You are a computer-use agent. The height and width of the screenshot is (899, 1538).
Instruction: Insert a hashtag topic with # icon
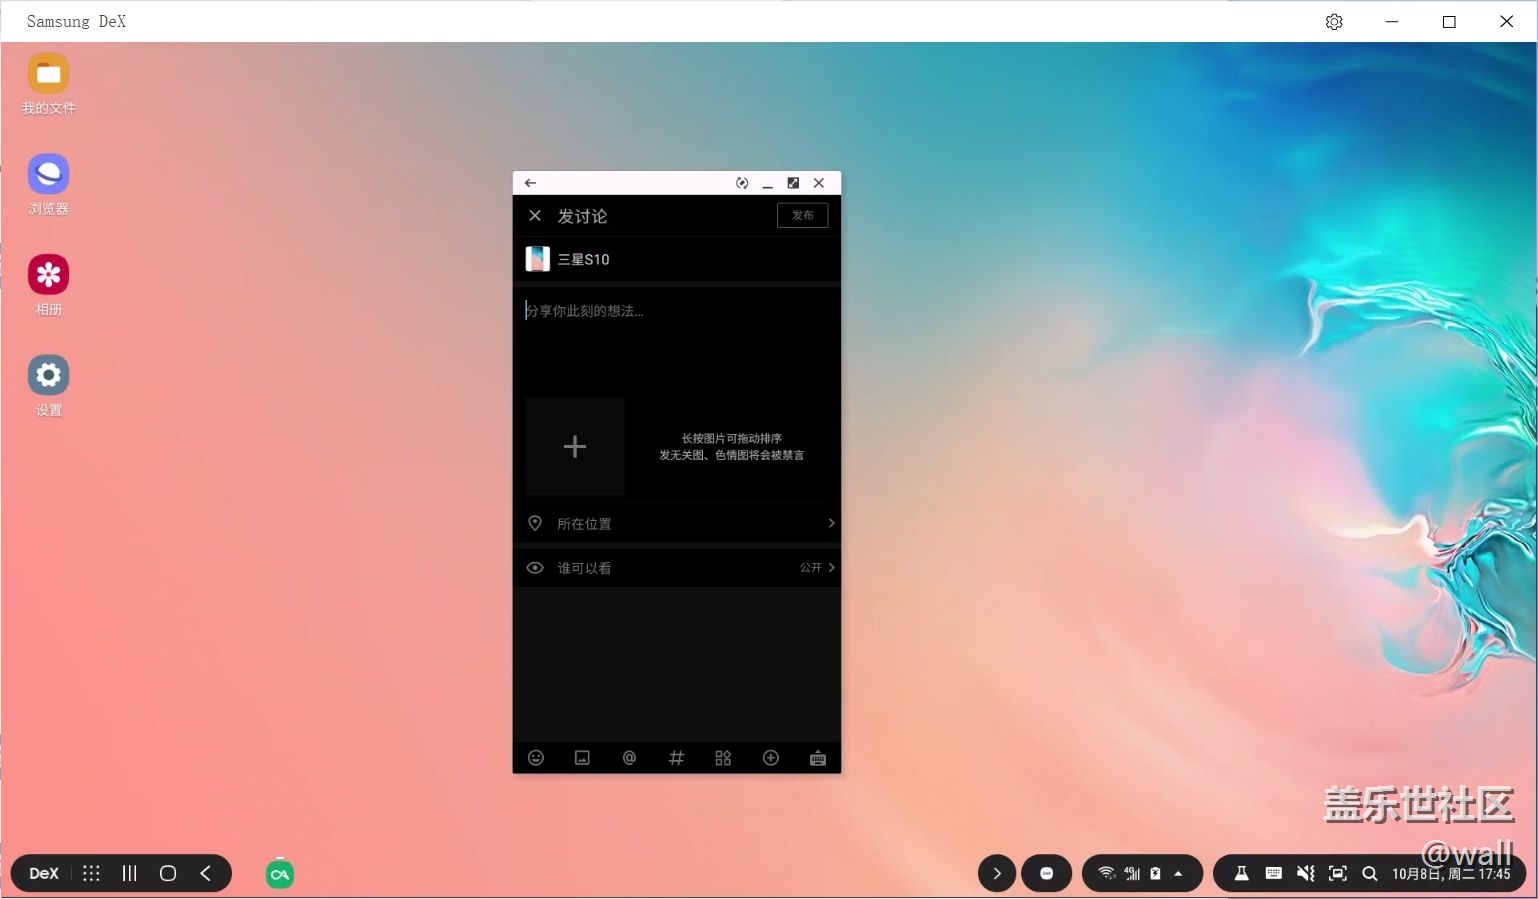pos(676,758)
